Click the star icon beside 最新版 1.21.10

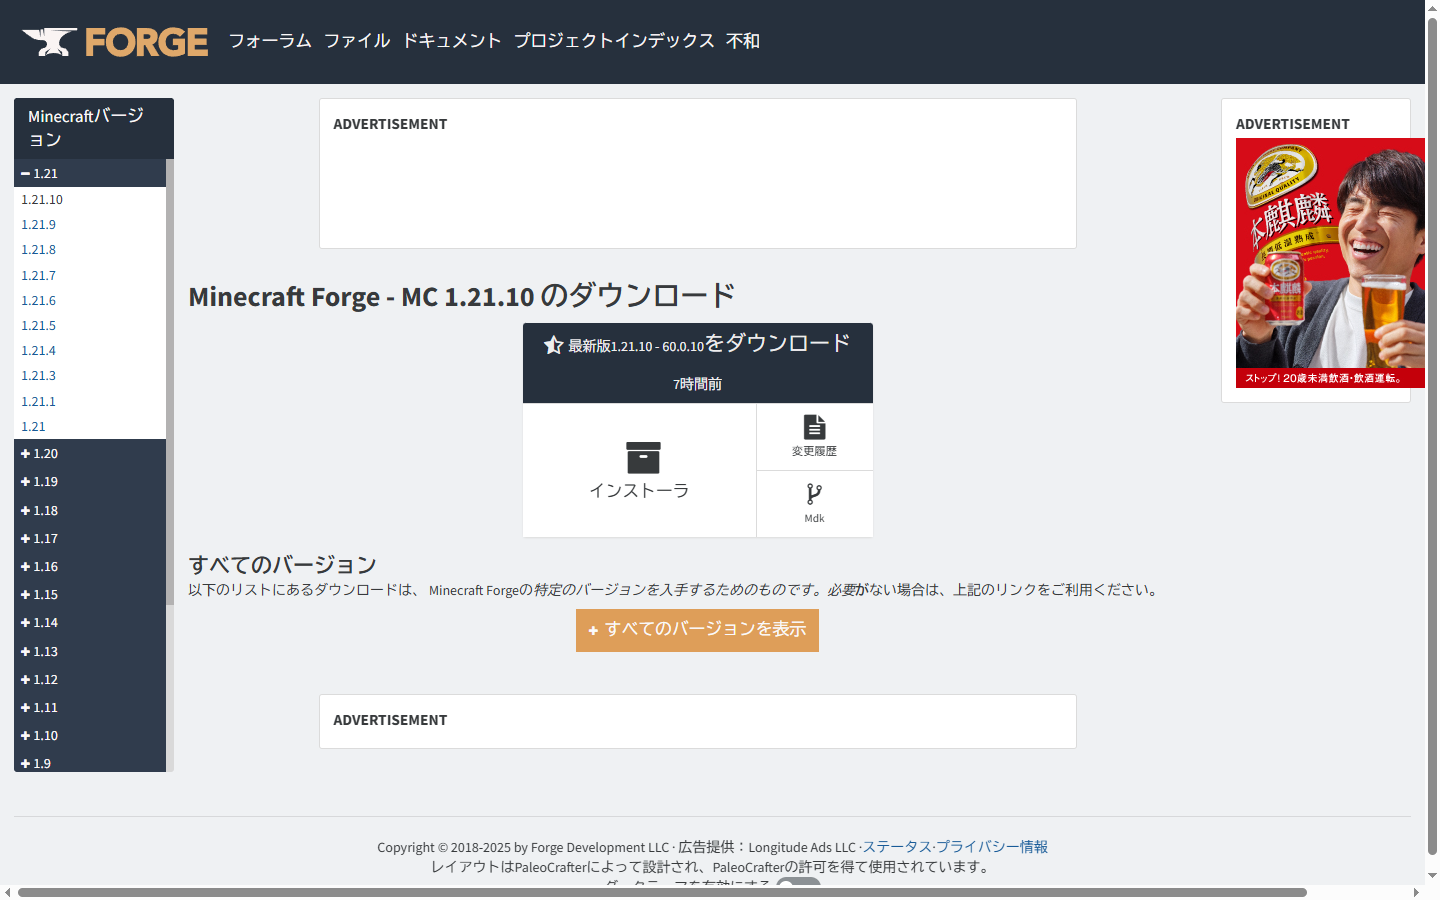tap(552, 344)
